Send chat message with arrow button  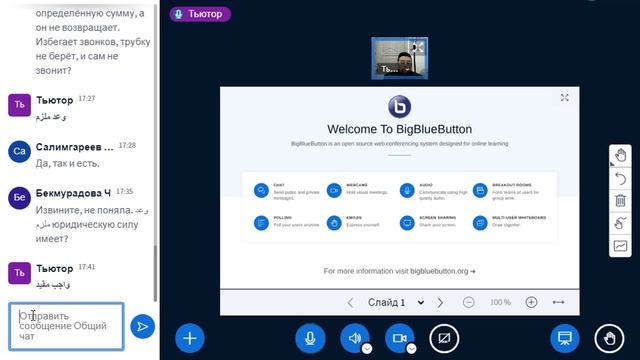(142, 327)
